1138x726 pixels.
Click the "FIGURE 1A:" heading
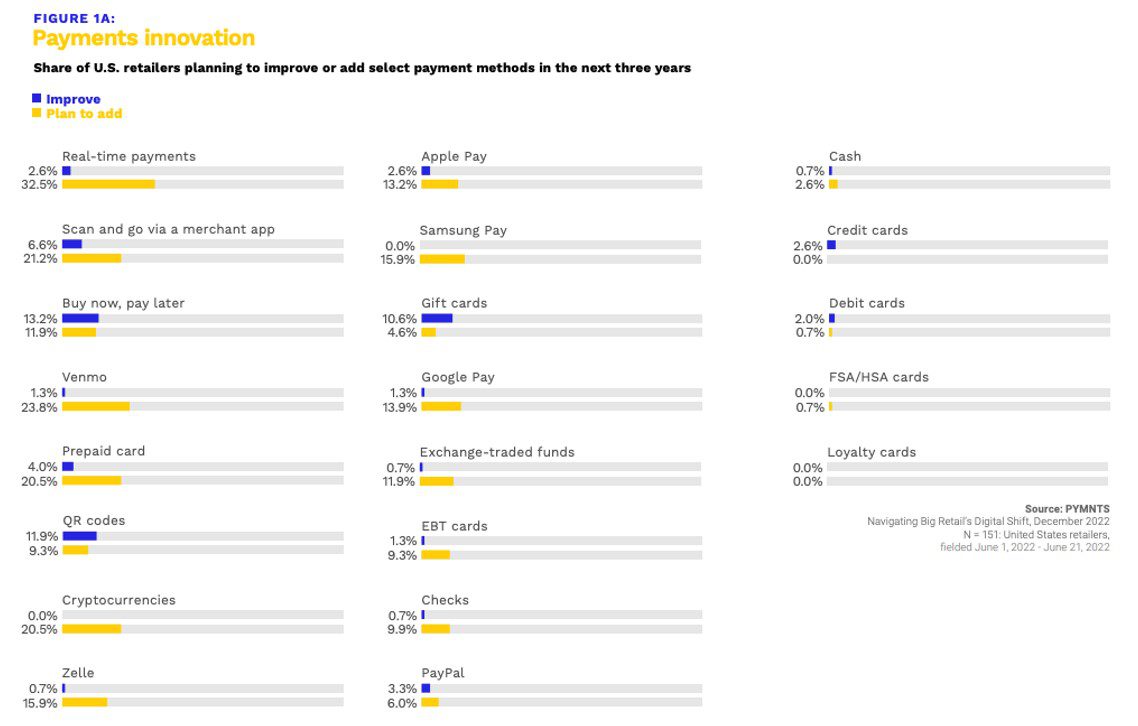[x=74, y=18]
